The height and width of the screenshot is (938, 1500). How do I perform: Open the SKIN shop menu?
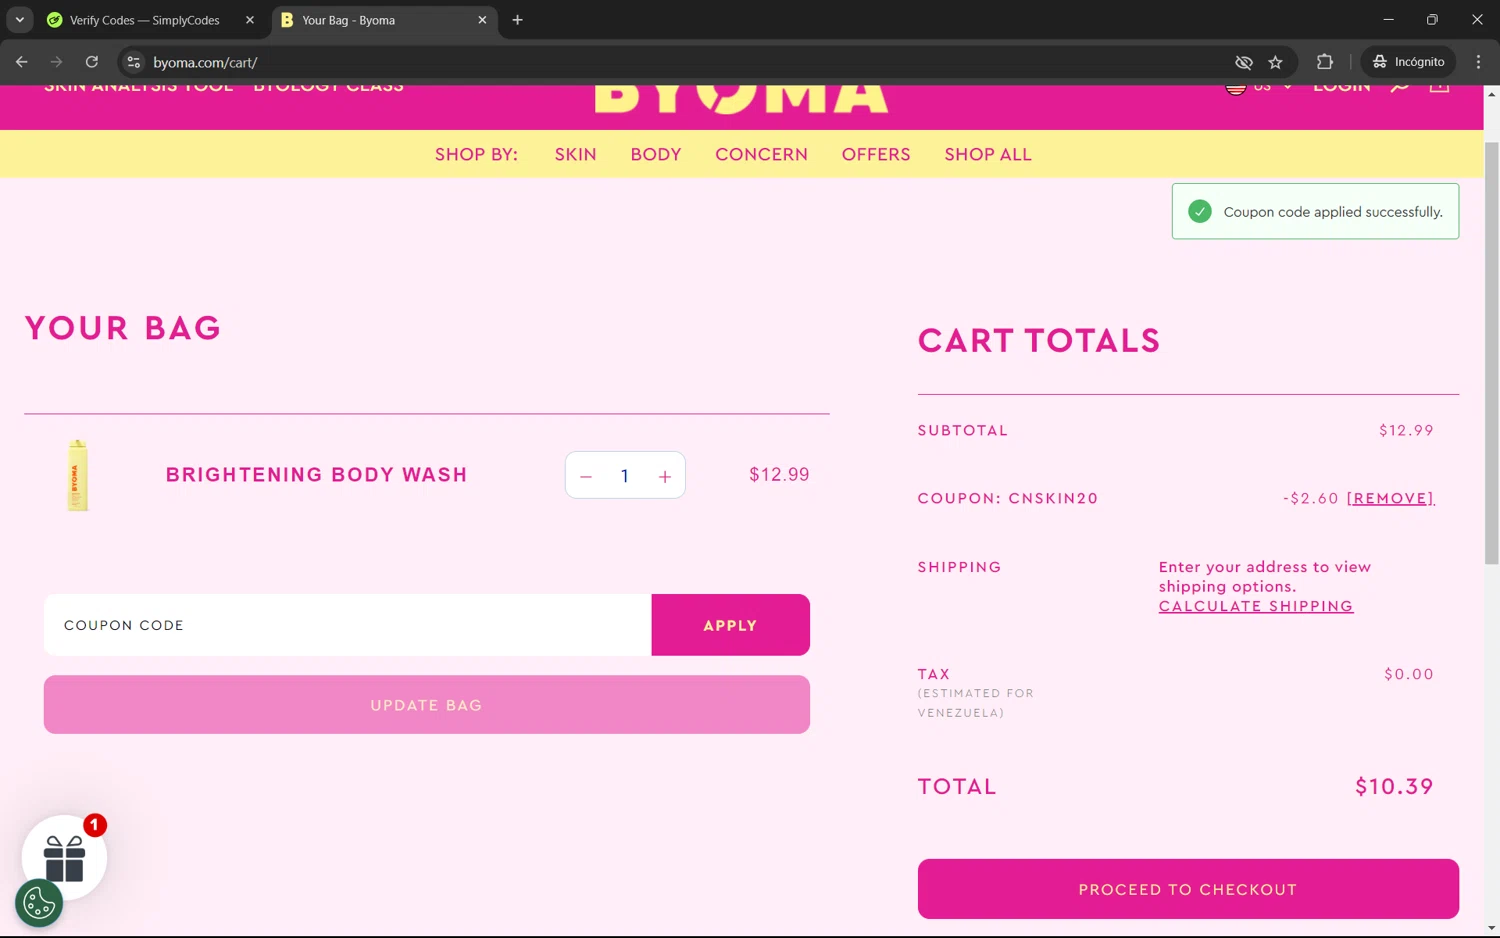[576, 154]
